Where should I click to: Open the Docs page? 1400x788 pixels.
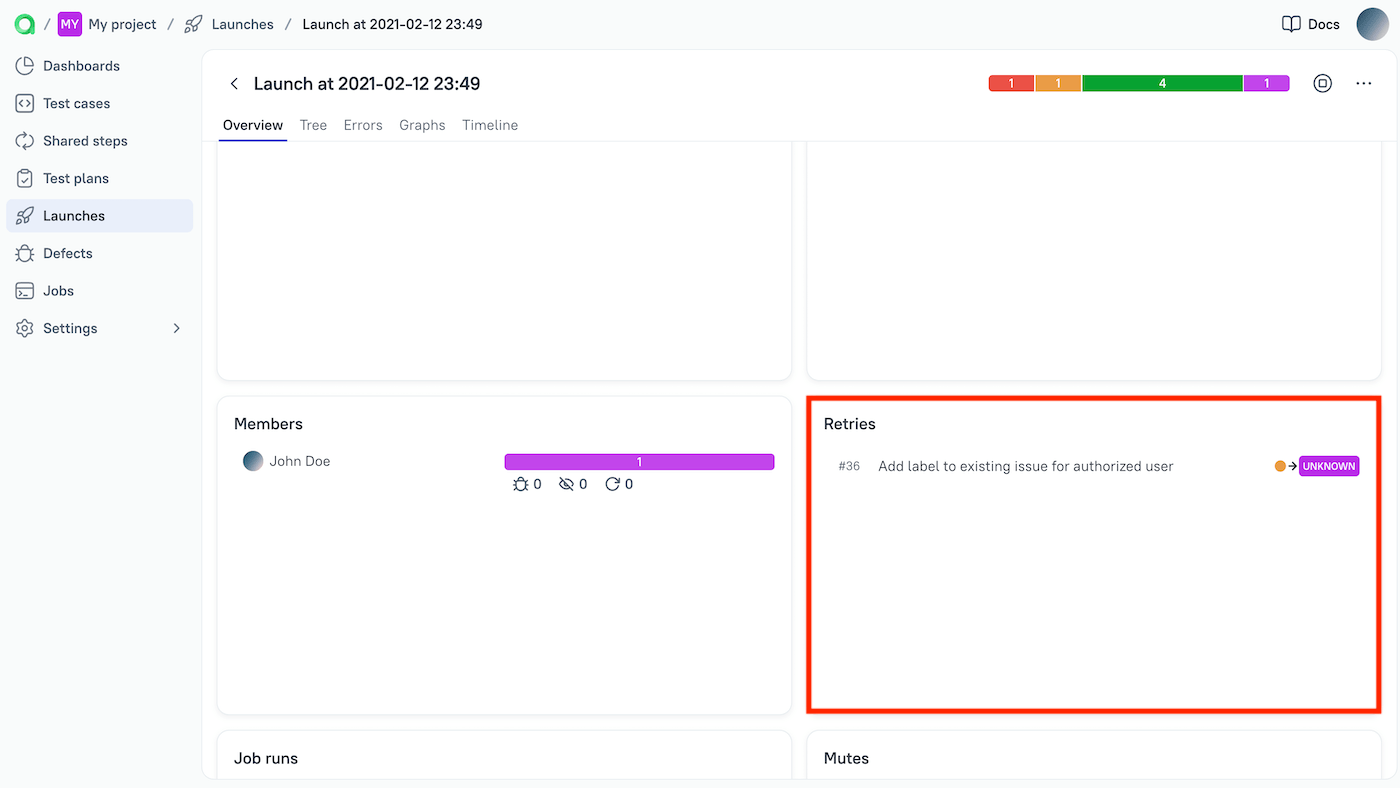[1310, 23]
